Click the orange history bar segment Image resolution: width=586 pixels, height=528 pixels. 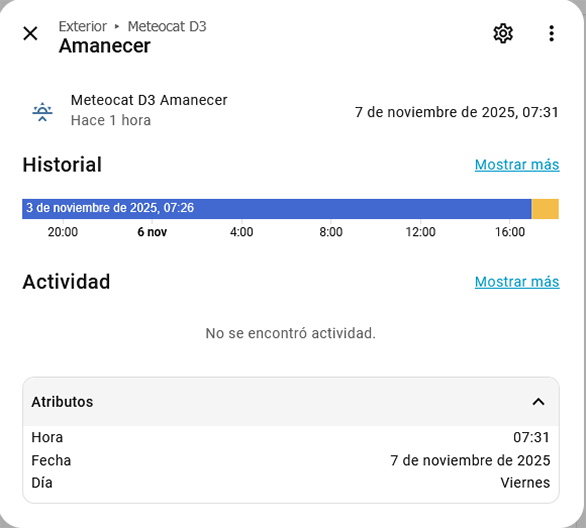(545, 209)
